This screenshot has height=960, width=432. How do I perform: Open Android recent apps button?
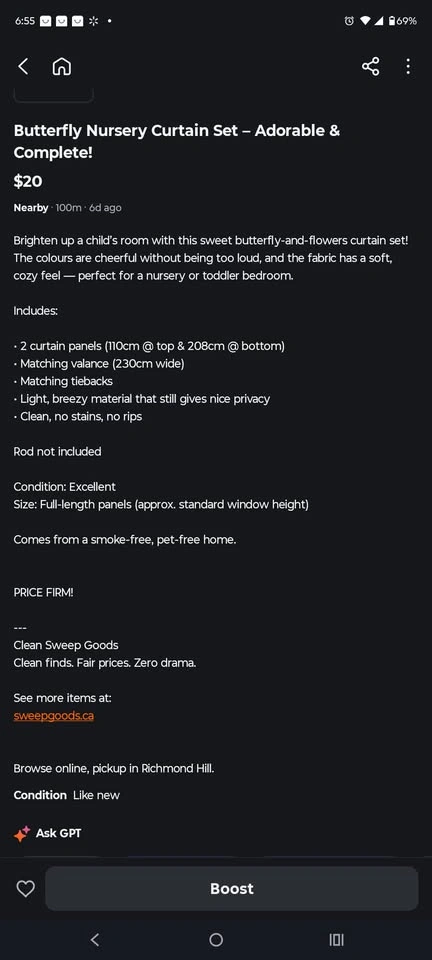coord(337,940)
